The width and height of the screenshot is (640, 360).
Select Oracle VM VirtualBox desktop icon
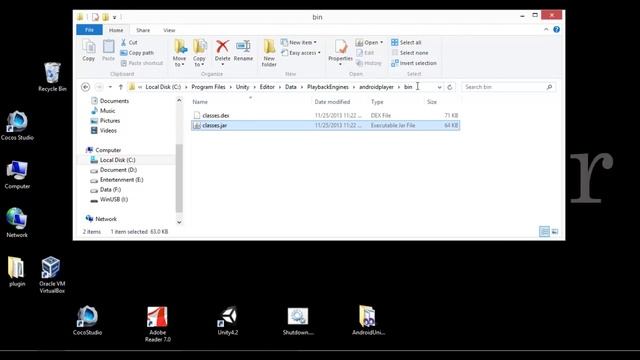[x=52, y=275]
